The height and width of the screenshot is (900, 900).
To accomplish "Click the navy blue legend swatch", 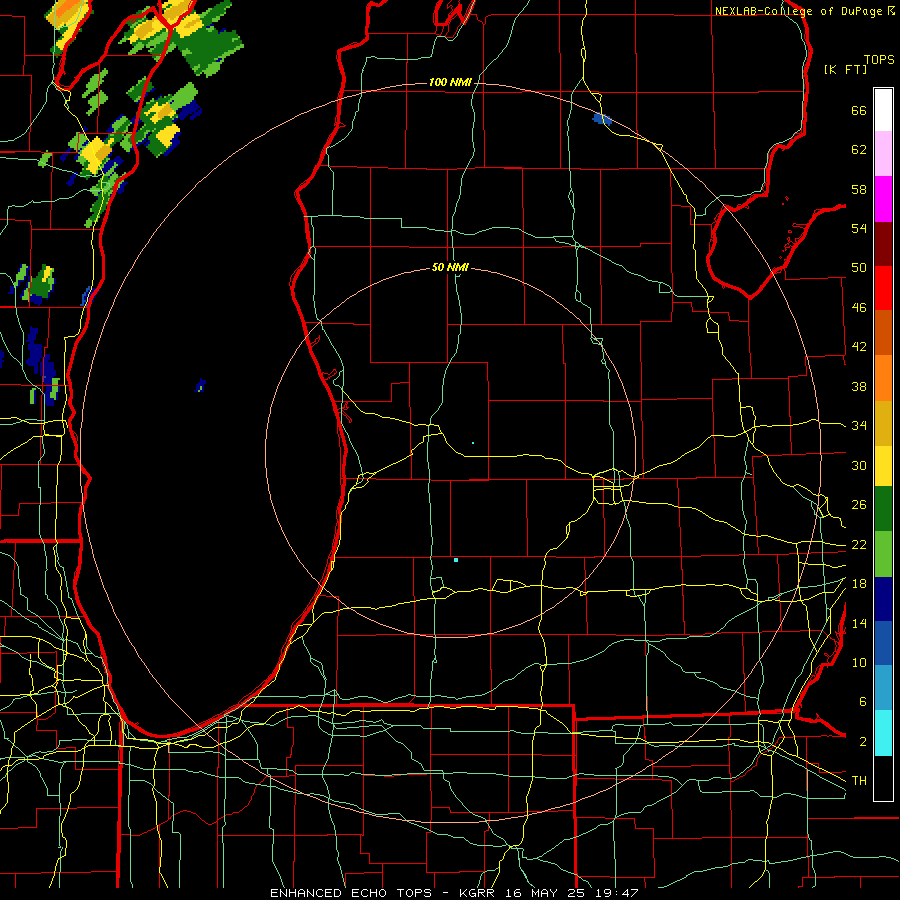I will [883, 599].
